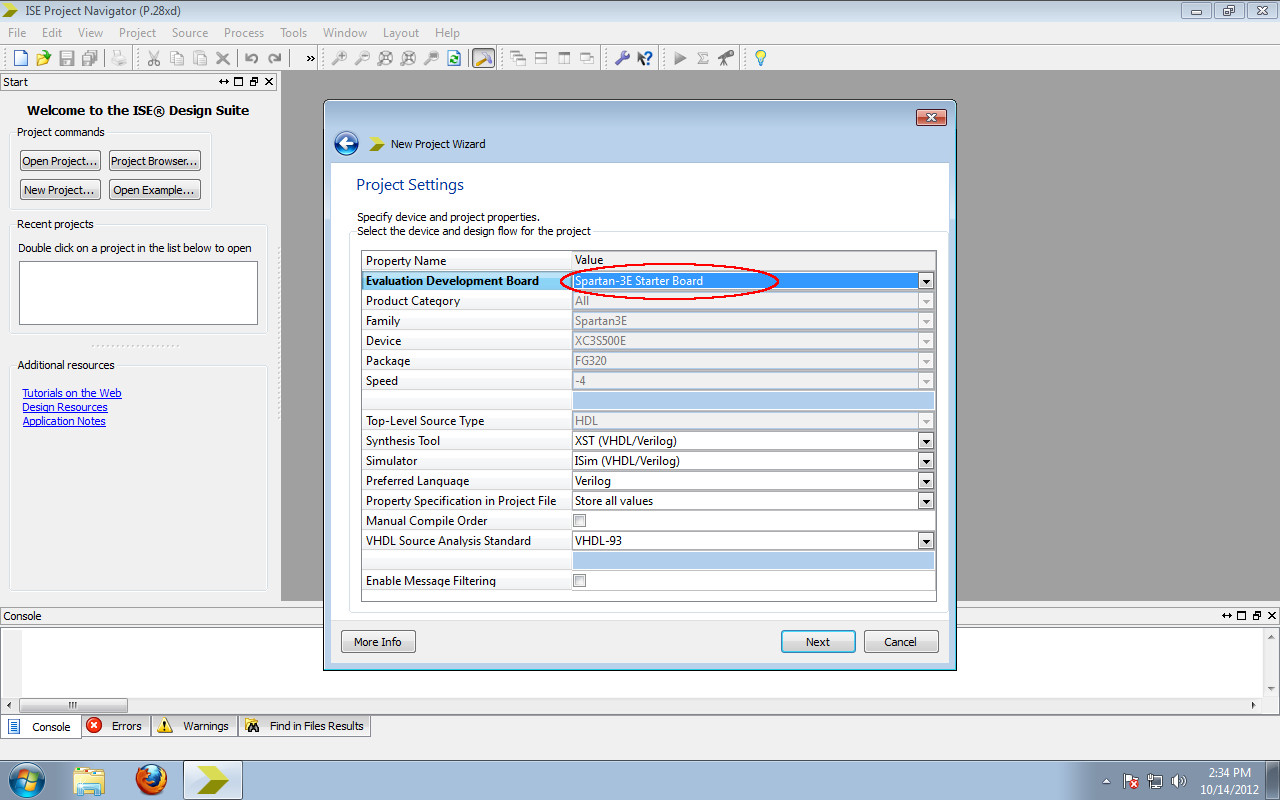Activate the Context Help arrow icon
This screenshot has width=1280, height=800.
point(645,57)
